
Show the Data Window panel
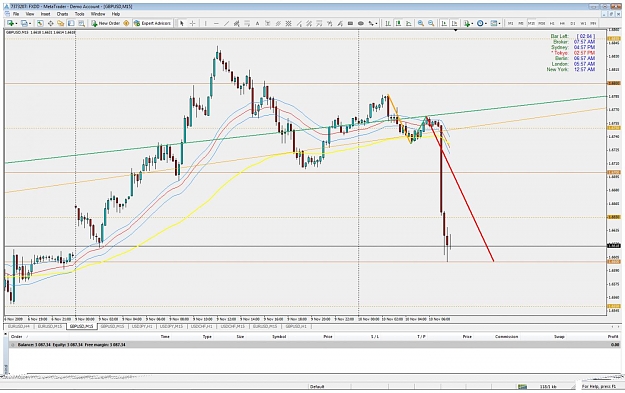point(50,24)
